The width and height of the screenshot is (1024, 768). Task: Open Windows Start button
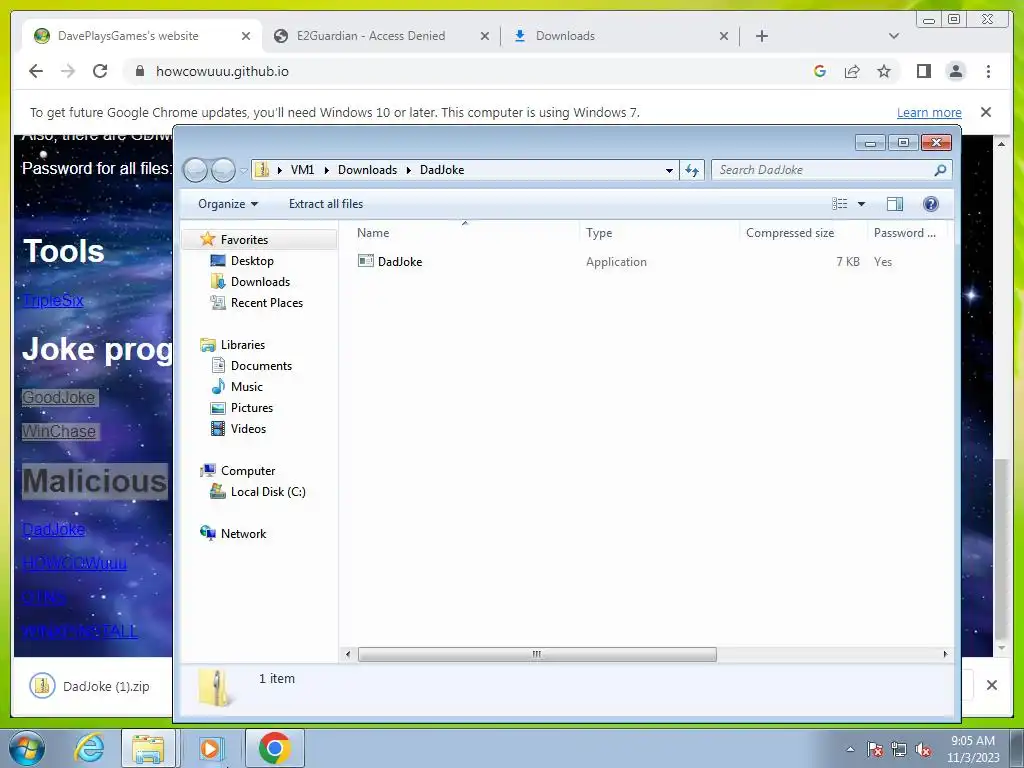(x=27, y=748)
